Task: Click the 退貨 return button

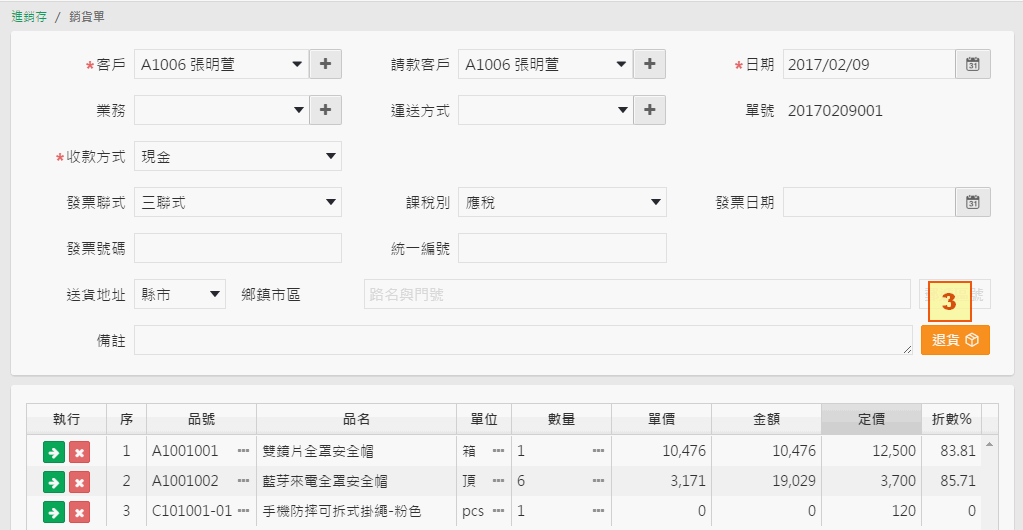Action: point(955,340)
